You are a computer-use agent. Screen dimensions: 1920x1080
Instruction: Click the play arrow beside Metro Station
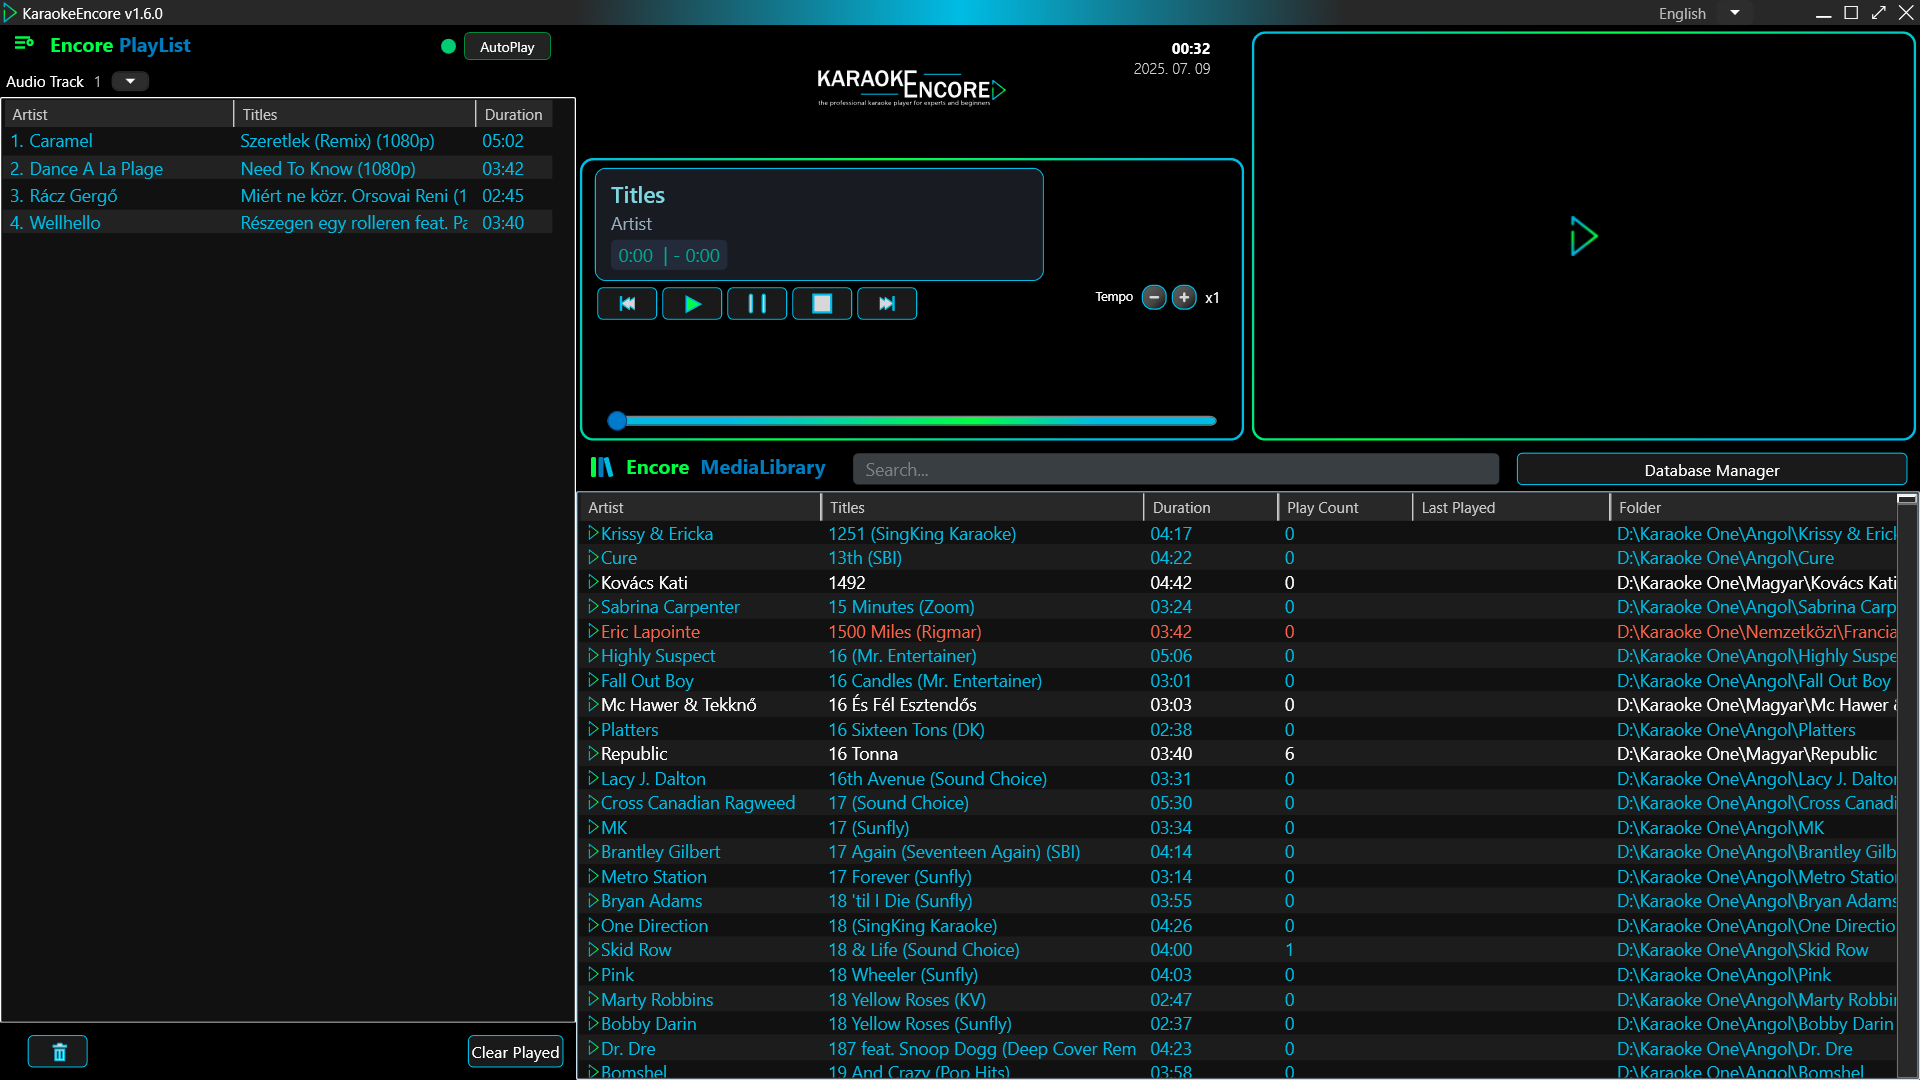pos(593,877)
